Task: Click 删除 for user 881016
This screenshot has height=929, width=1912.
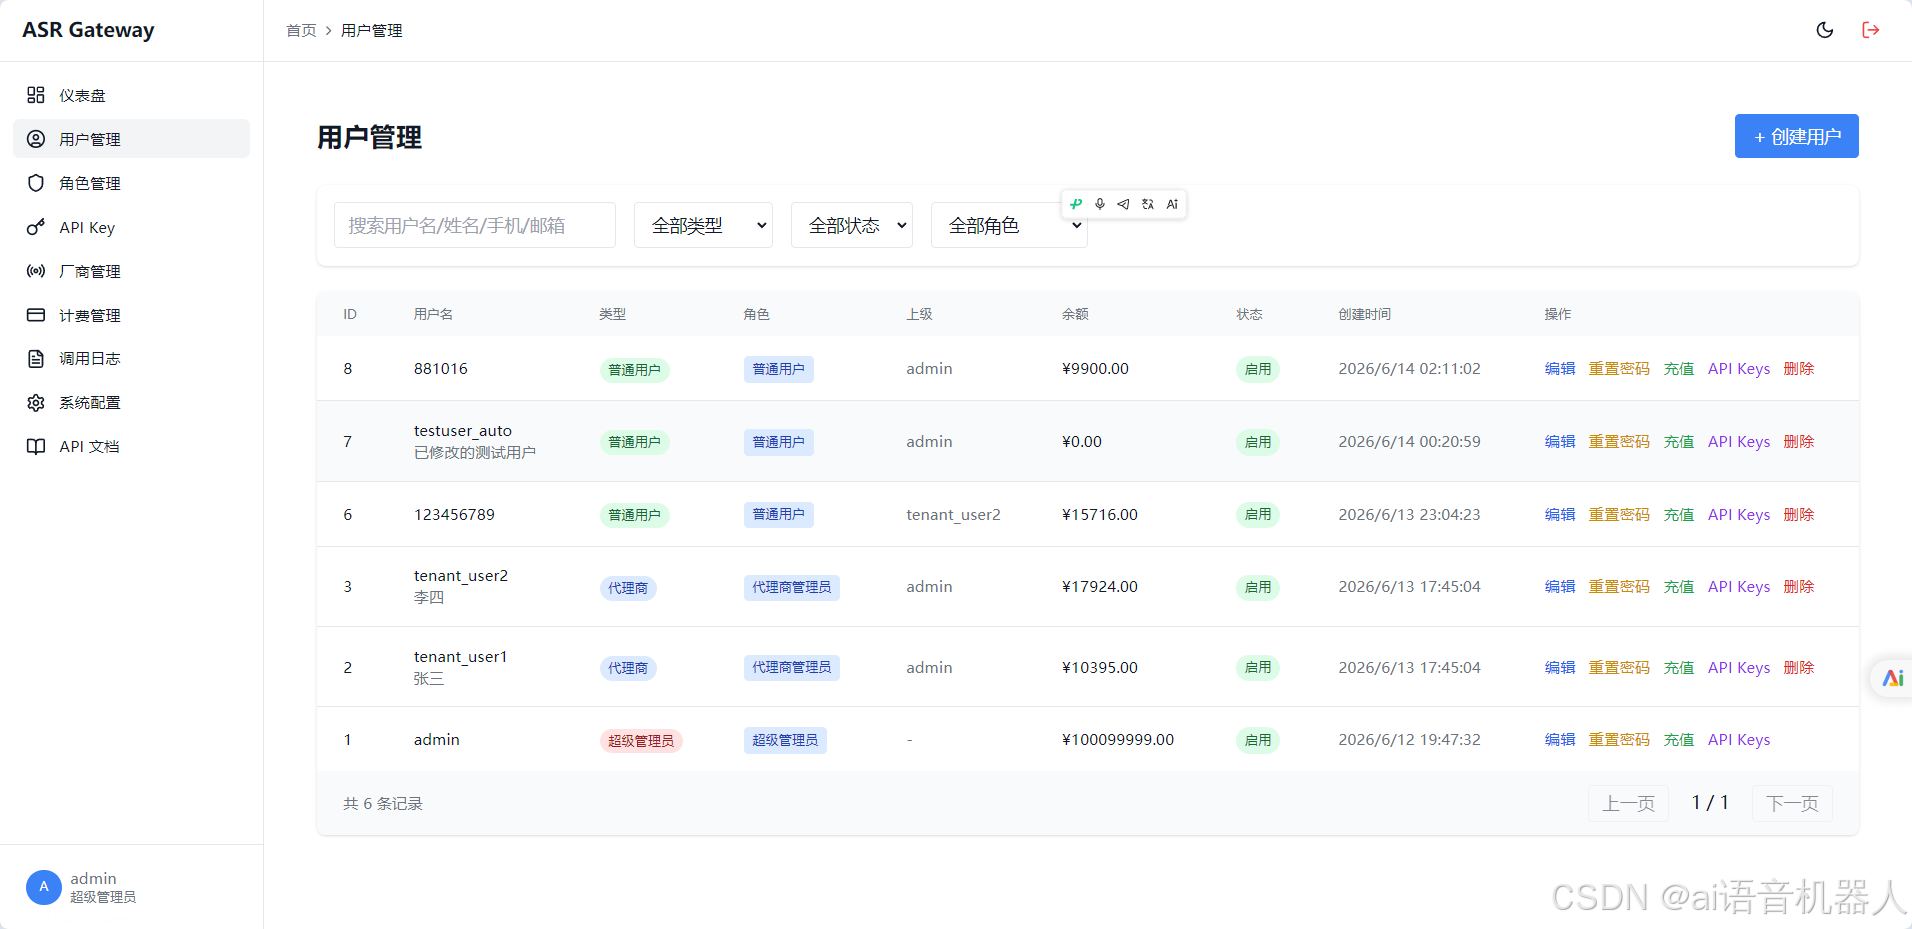Action: click(x=1799, y=369)
